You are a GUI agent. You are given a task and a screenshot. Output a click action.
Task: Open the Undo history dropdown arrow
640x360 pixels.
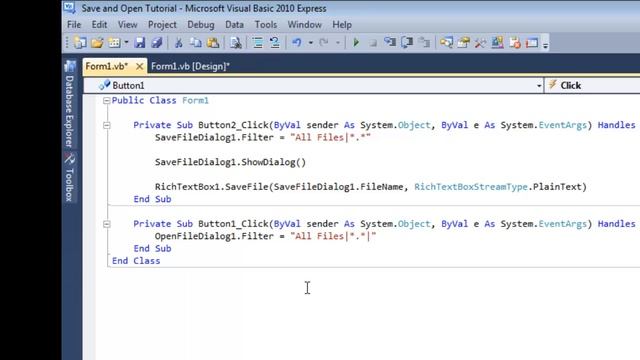pos(311,42)
